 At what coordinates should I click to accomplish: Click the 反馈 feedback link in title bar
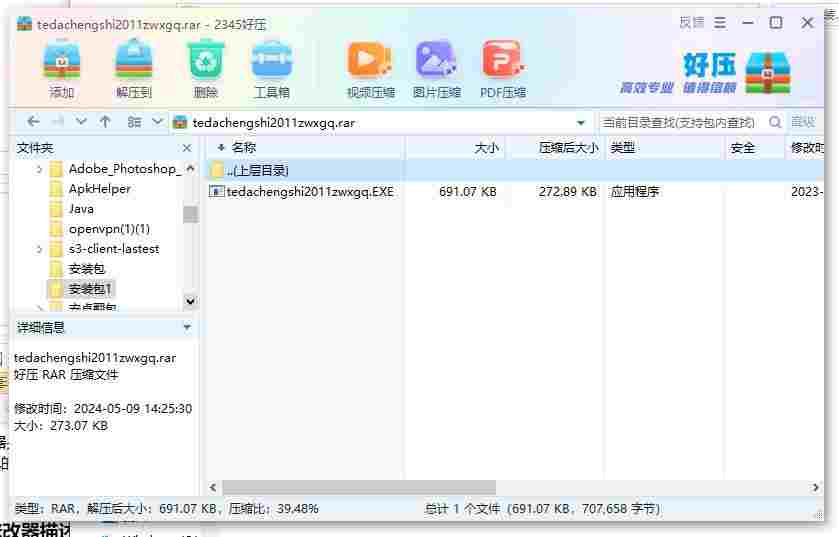point(692,23)
